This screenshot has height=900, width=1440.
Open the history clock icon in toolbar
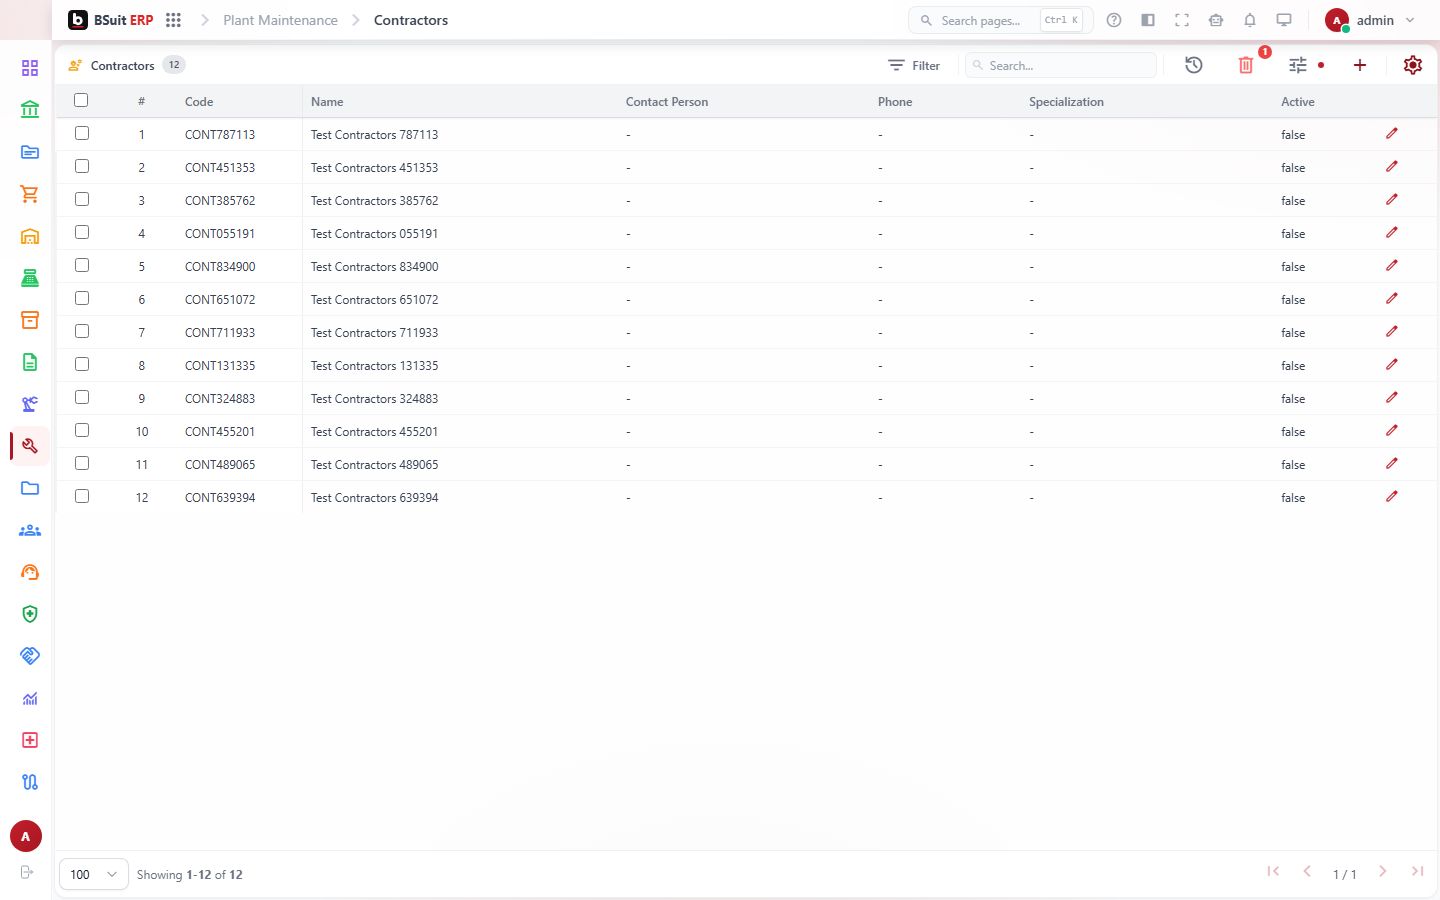(1194, 65)
